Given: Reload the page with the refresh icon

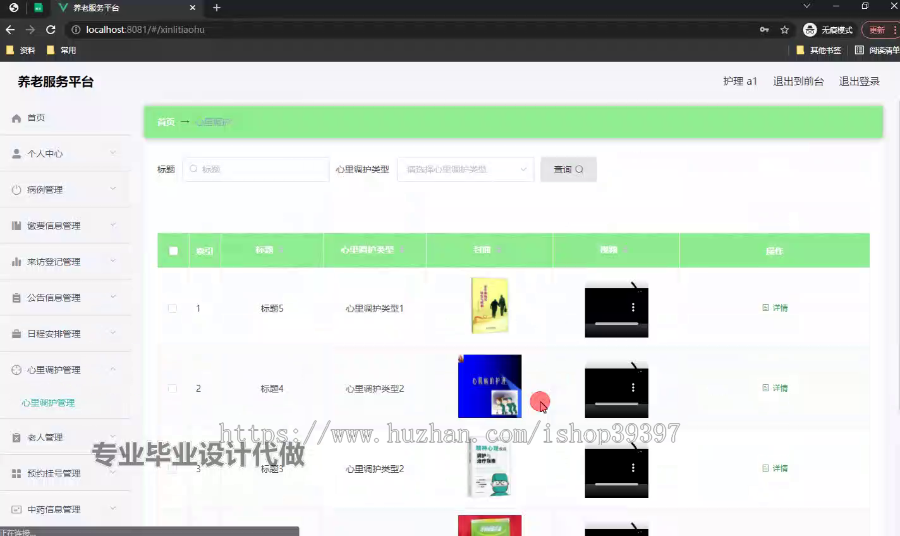Looking at the screenshot, I should pyautogui.click(x=51, y=30).
